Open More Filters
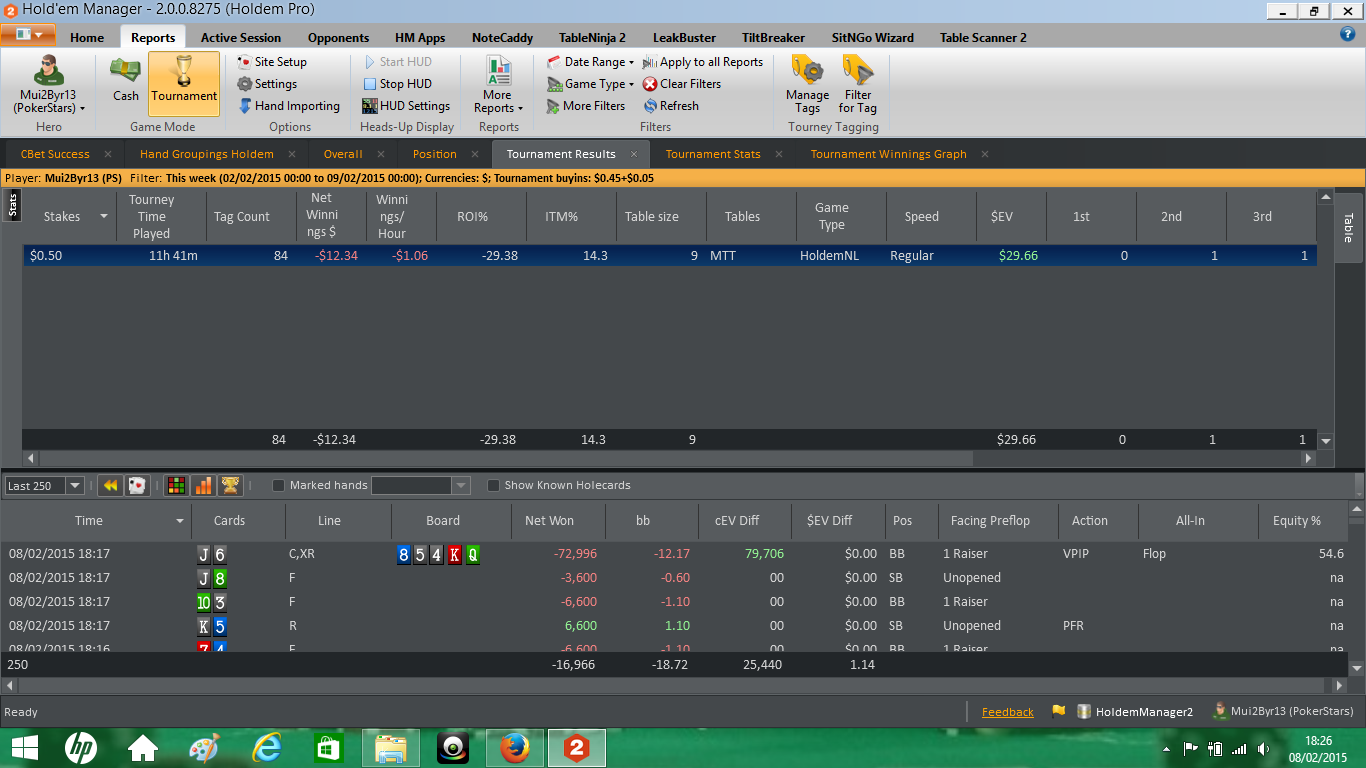Screen dimensions: 1366x768 point(586,106)
